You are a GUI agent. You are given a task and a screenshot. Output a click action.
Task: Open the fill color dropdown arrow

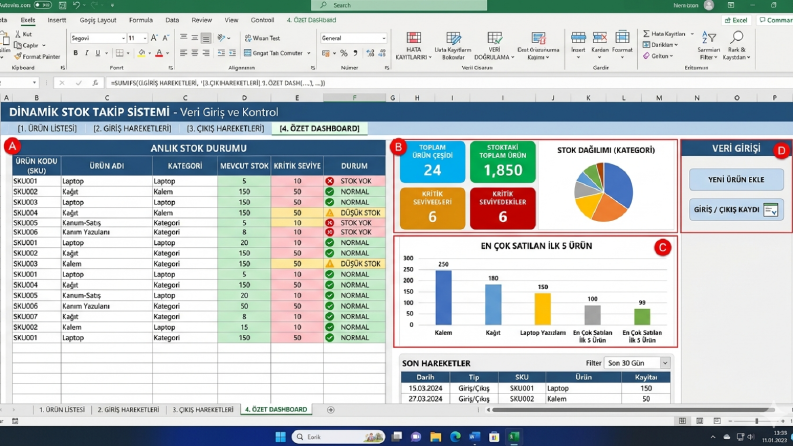(150, 53)
